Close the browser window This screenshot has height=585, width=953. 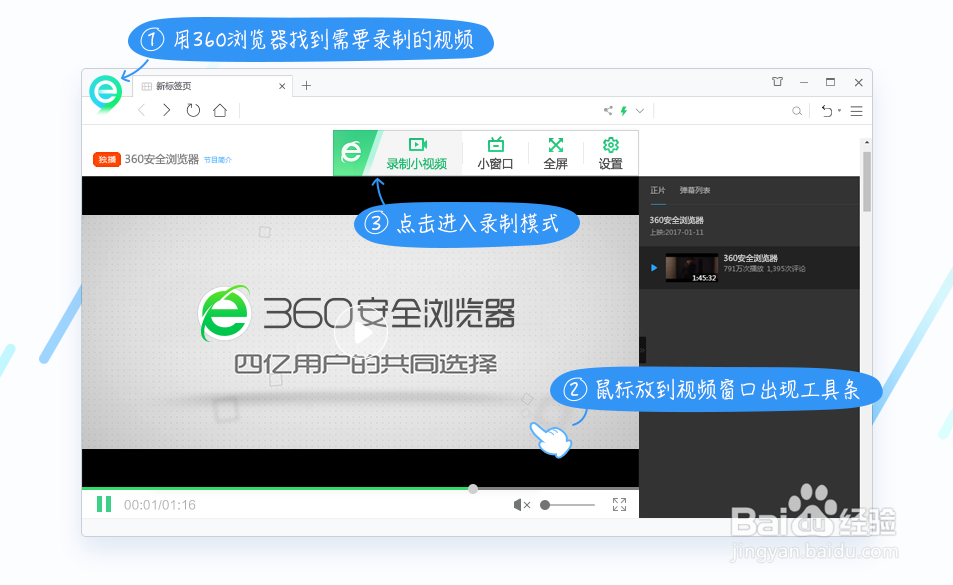point(858,83)
